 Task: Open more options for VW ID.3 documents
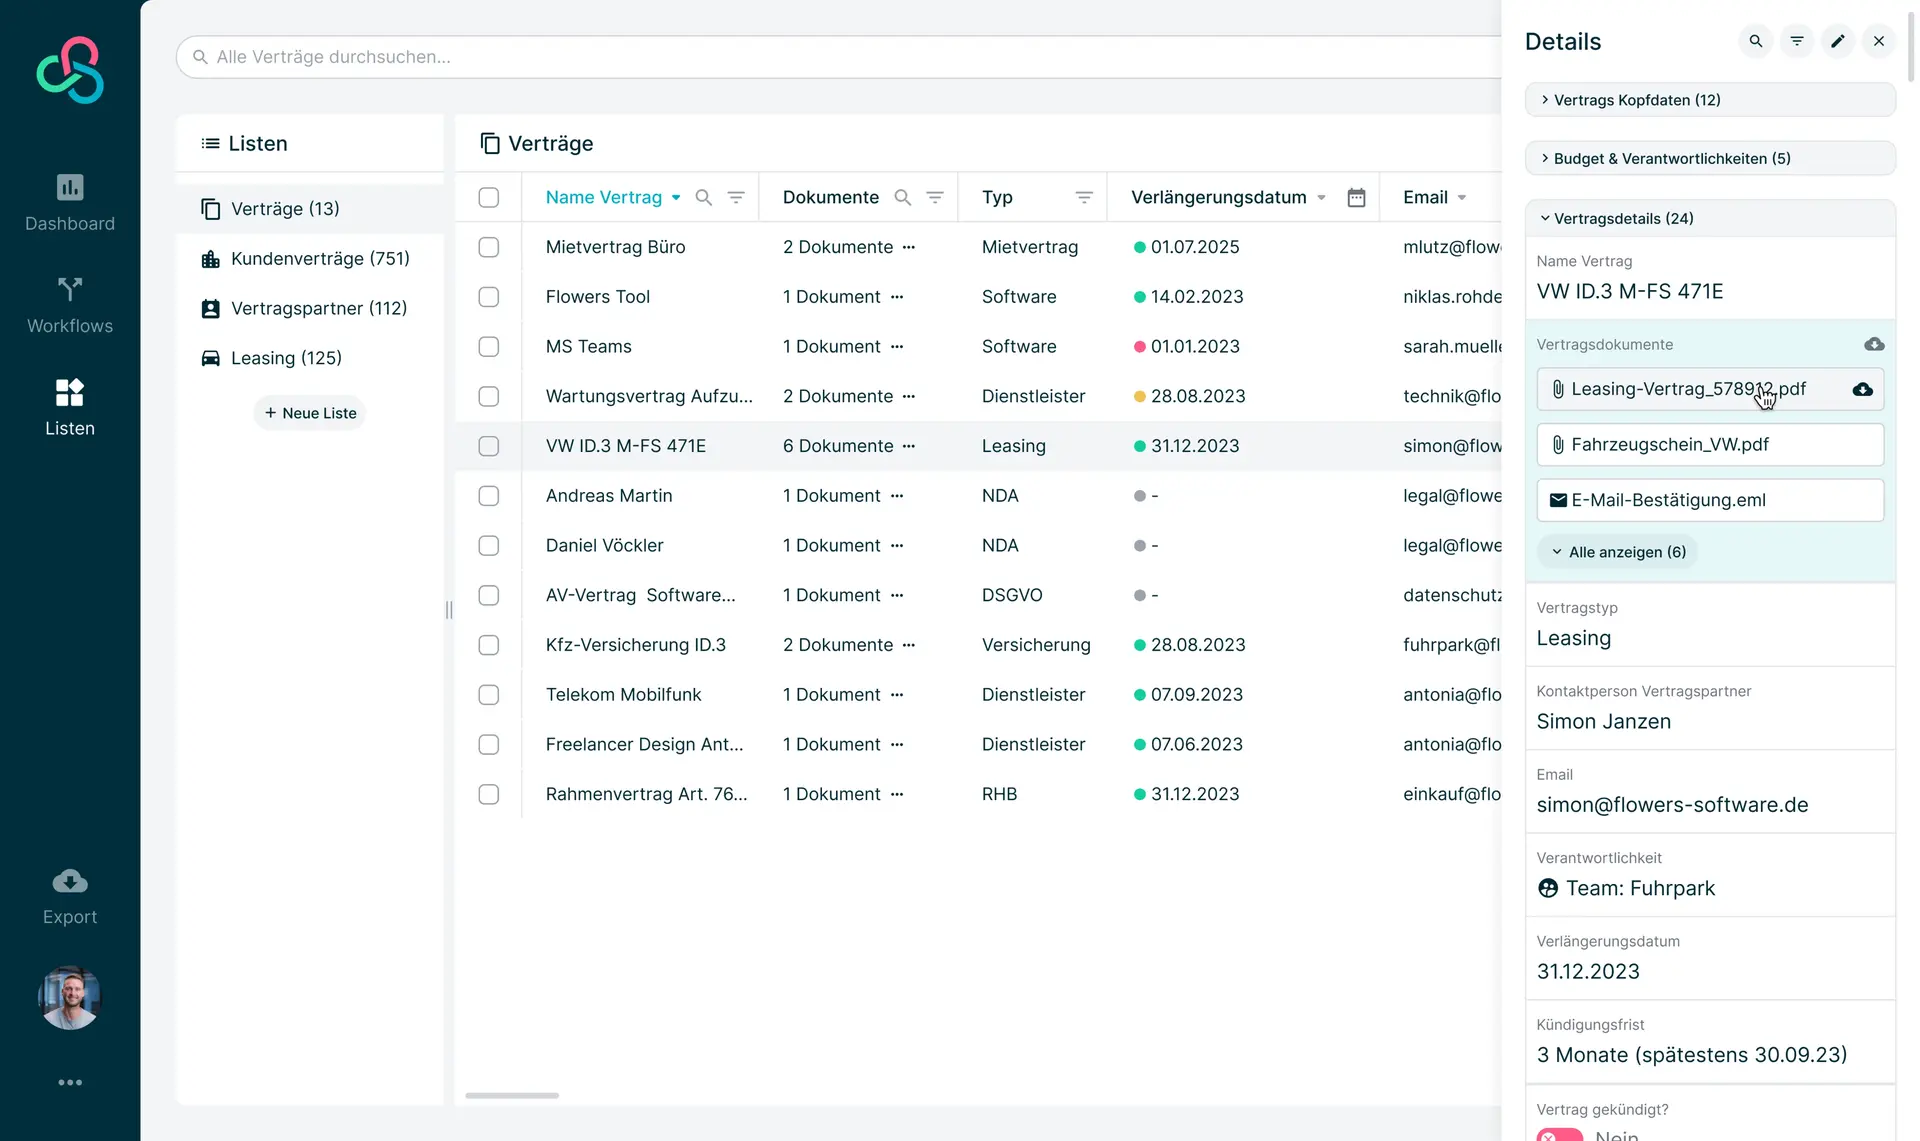coord(908,446)
